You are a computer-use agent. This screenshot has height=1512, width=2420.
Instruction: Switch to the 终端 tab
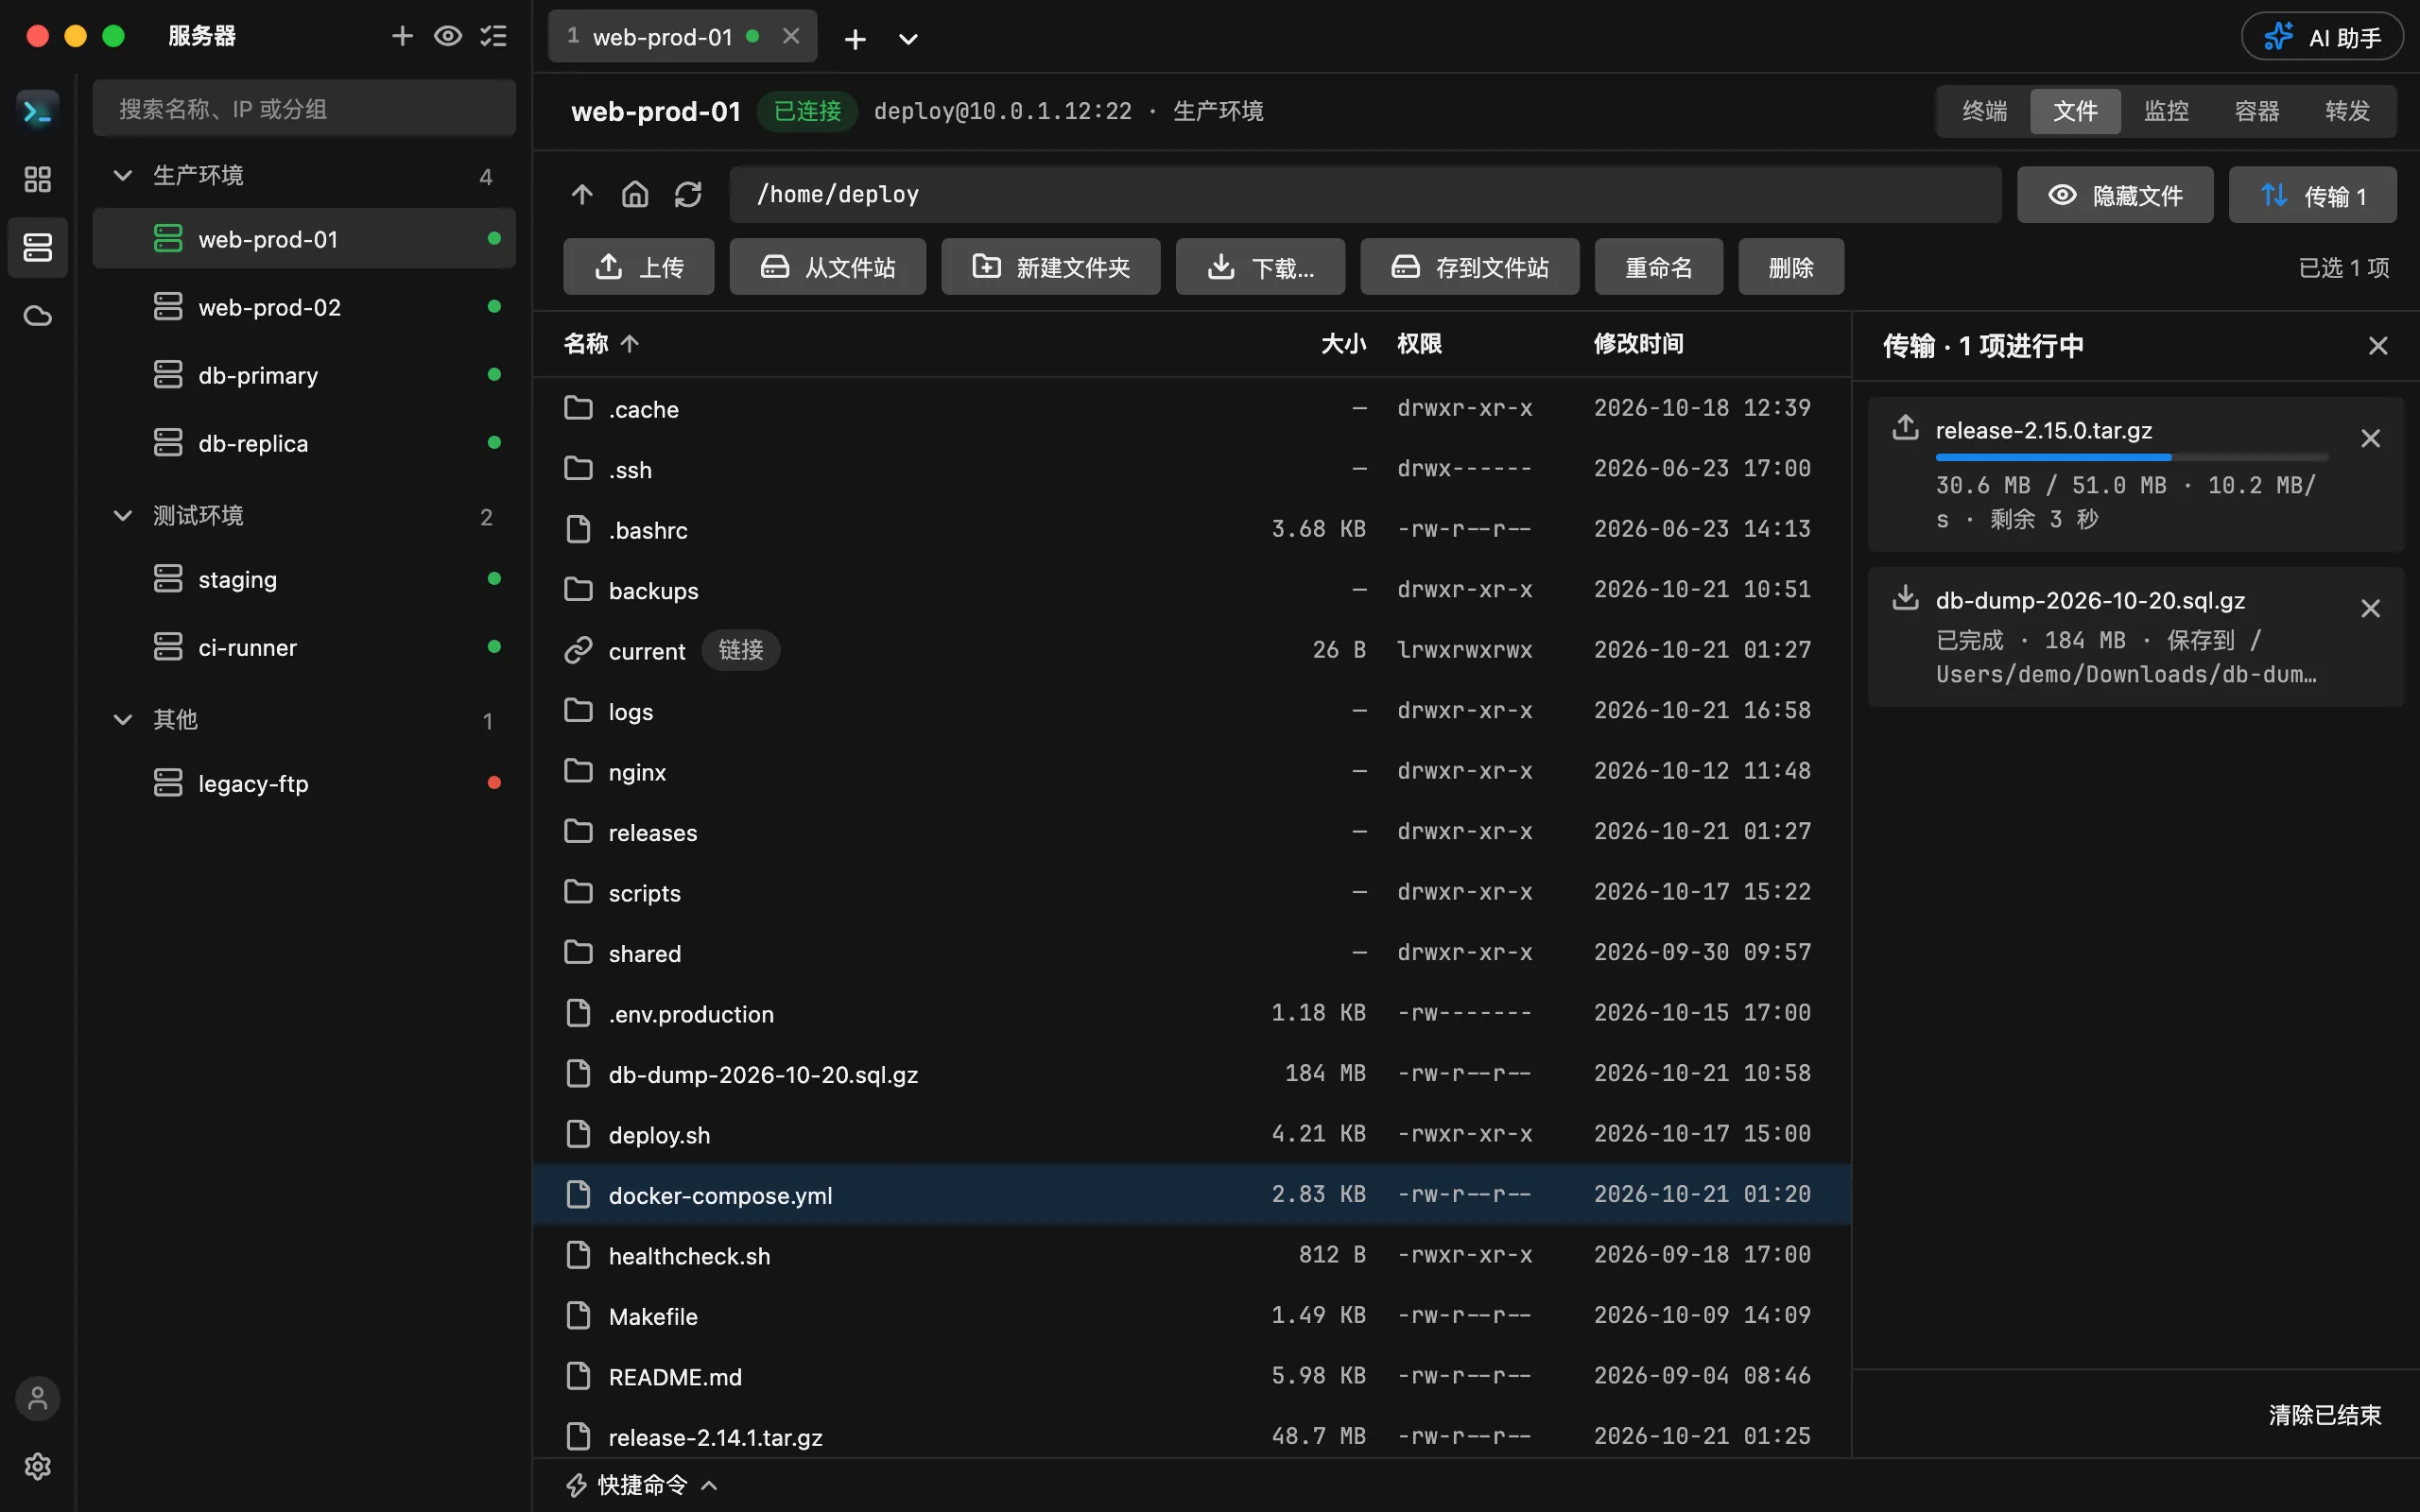1985,111
